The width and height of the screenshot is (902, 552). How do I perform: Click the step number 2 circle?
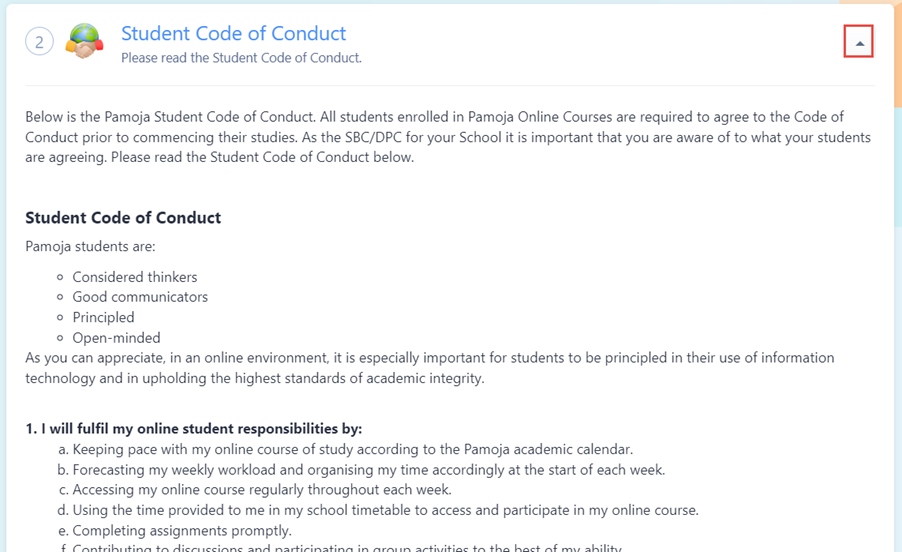click(40, 42)
